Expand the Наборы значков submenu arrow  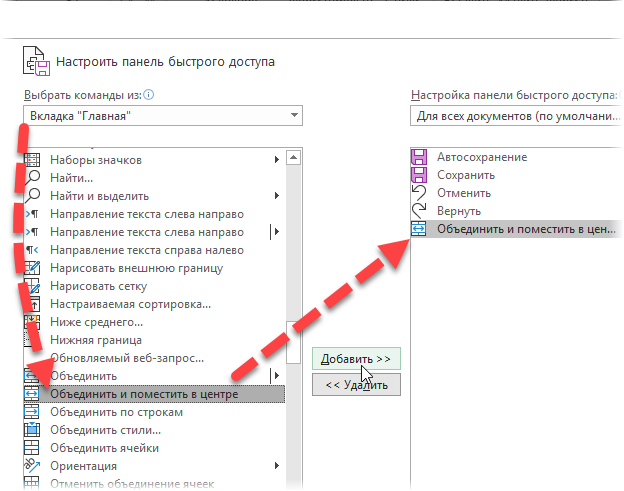click(x=276, y=160)
